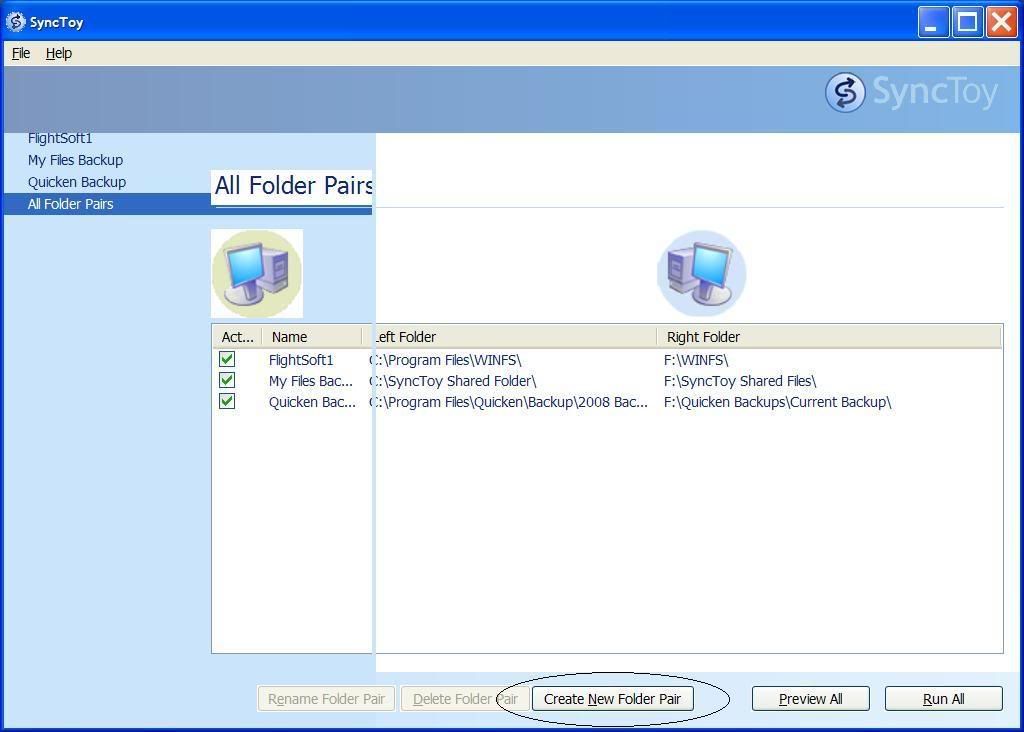Select the FlightSoft1 name in table
This screenshot has height=732, width=1024.
tap(301, 360)
